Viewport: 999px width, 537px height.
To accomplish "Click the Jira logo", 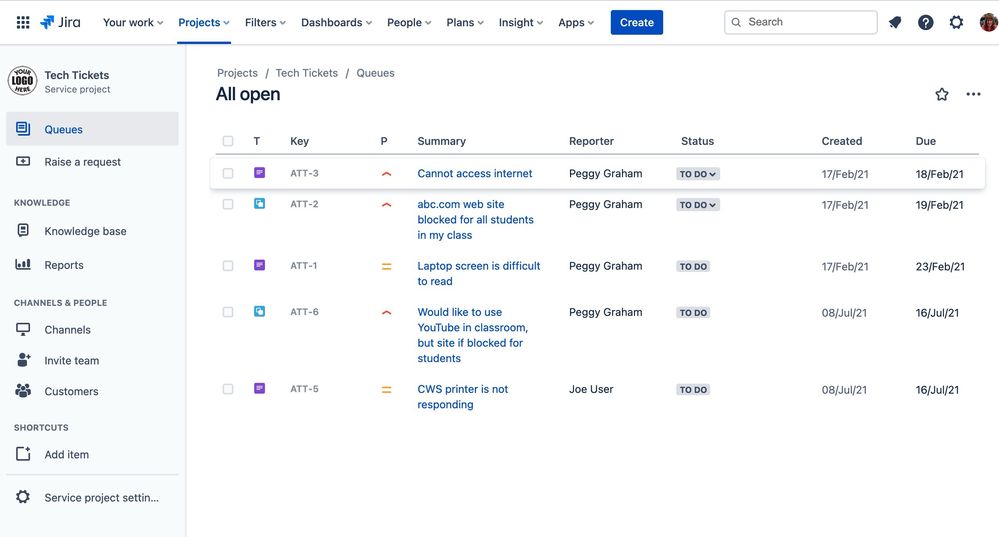I will 61,22.
